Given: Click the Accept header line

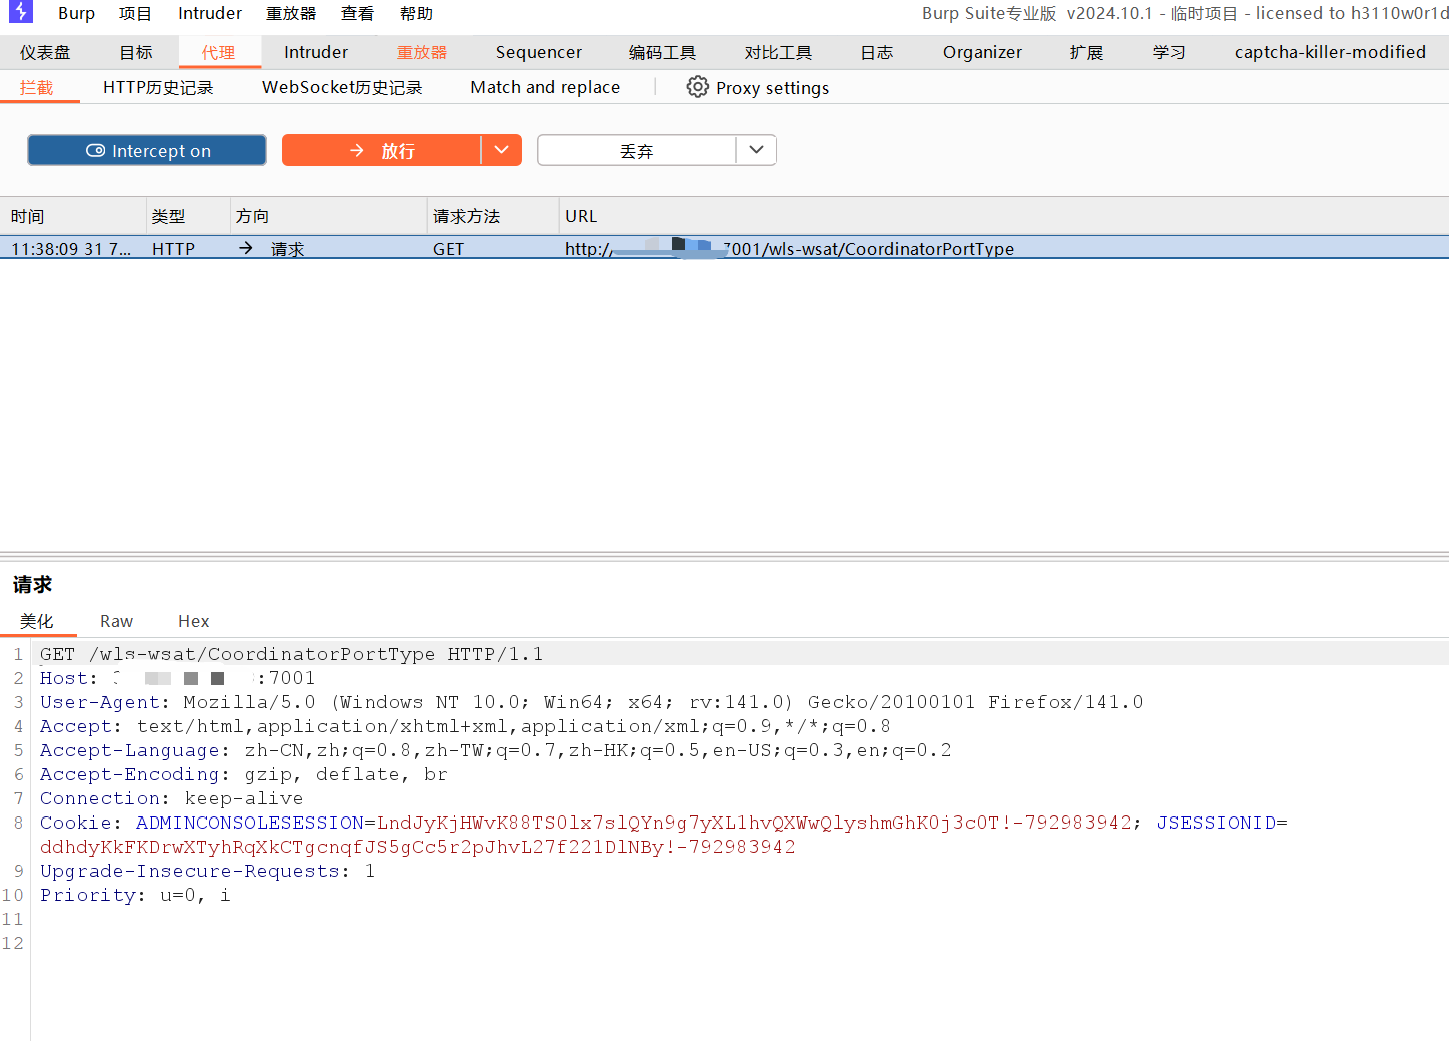Looking at the screenshot, I should tap(465, 726).
